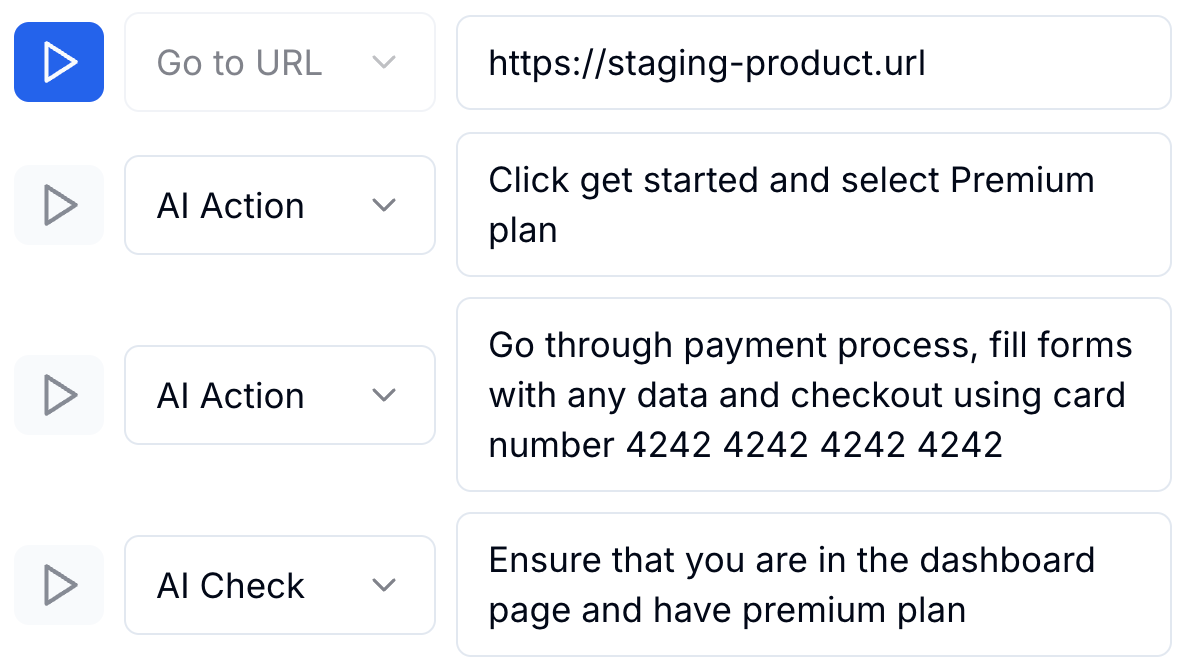Image resolution: width=1186 pixels, height=670 pixels.
Task: Click the staging-product URL input field
Action: [x=812, y=63]
